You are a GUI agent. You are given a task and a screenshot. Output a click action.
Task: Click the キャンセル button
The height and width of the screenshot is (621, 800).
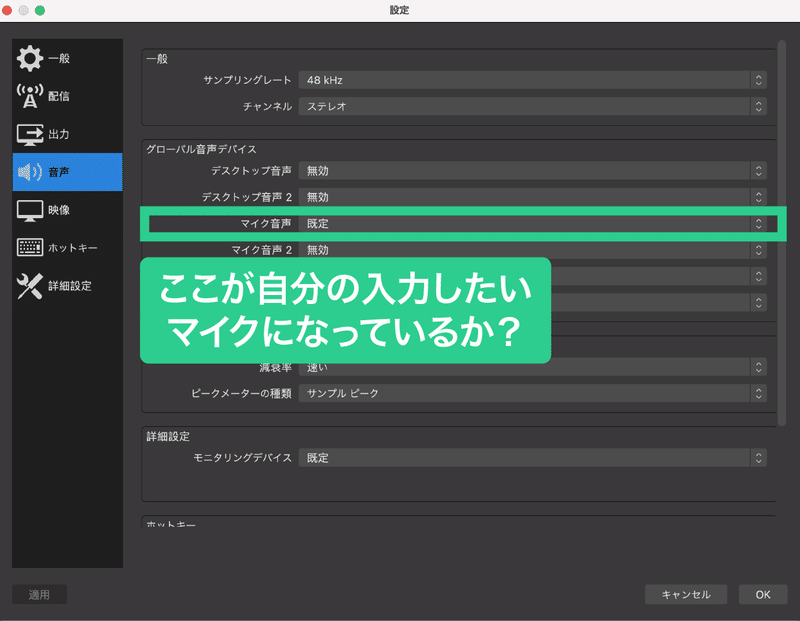pos(686,594)
